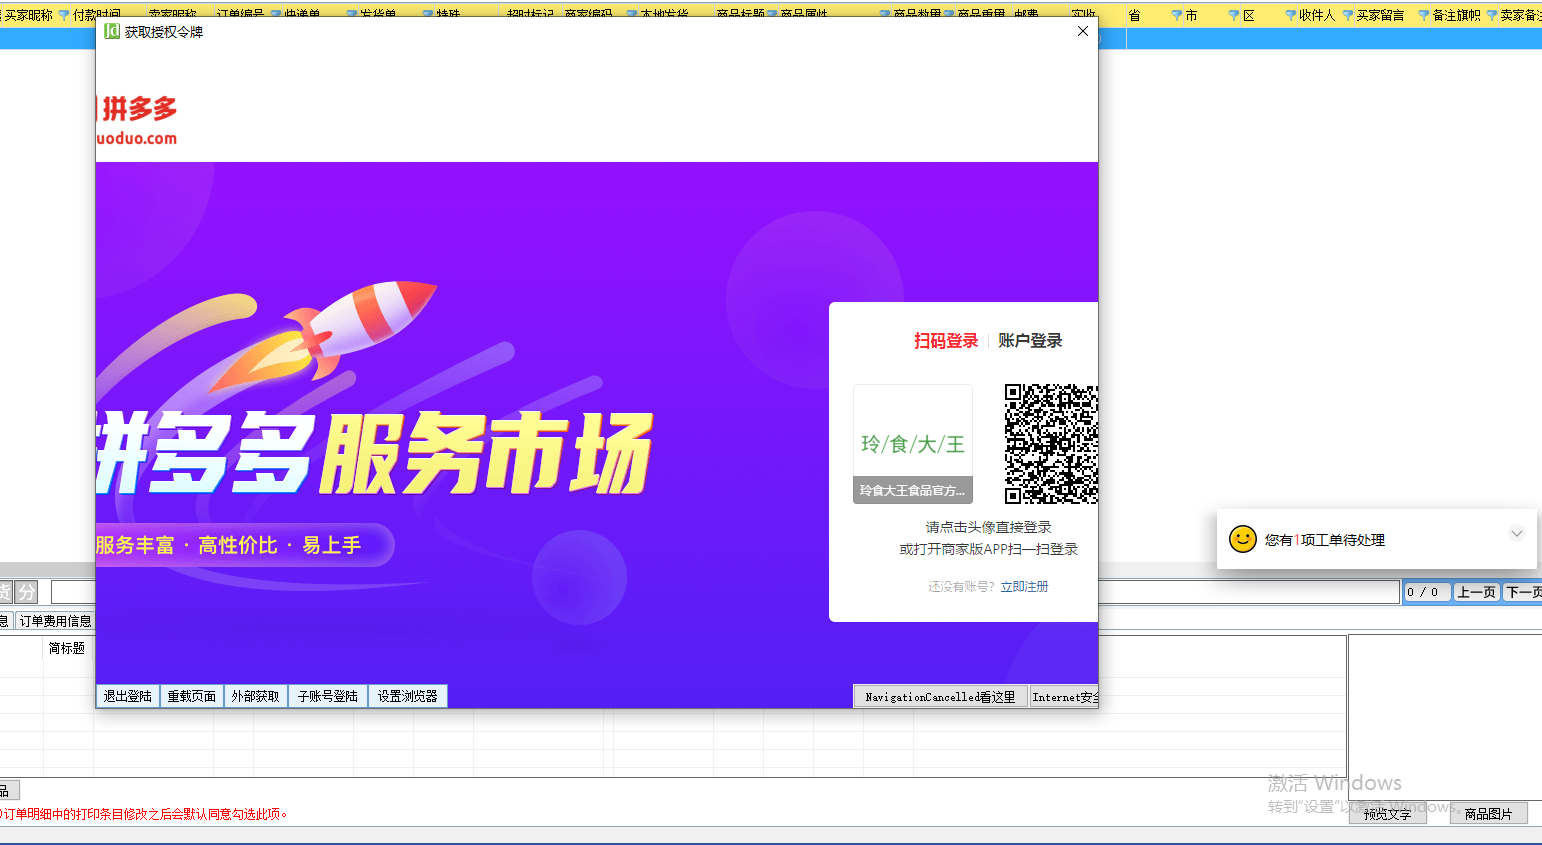Click the 预览文字 button
The height and width of the screenshot is (845, 1542).
[1387, 814]
